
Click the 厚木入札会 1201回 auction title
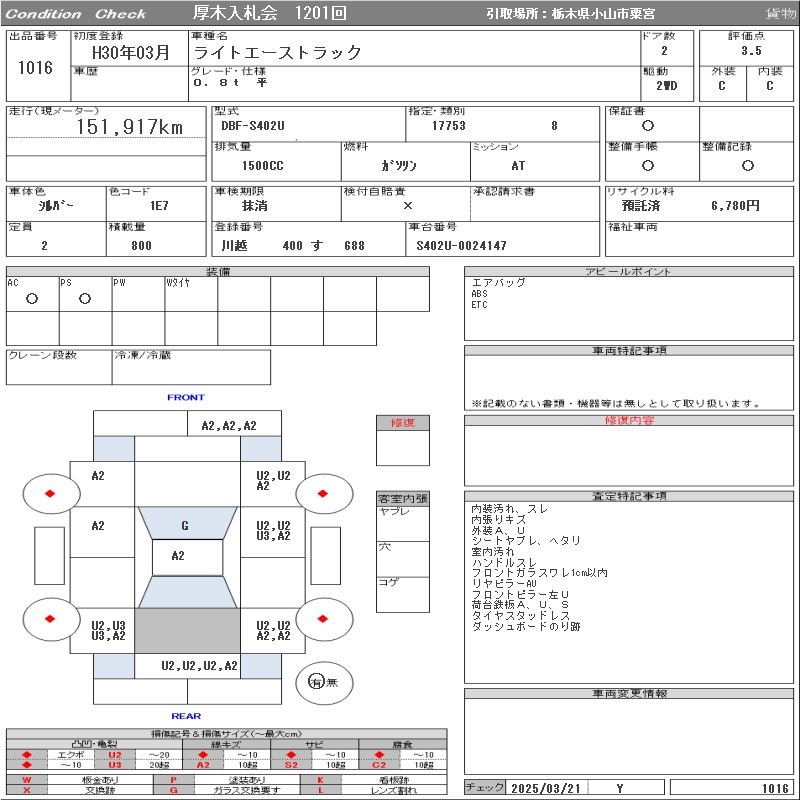point(269,13)
